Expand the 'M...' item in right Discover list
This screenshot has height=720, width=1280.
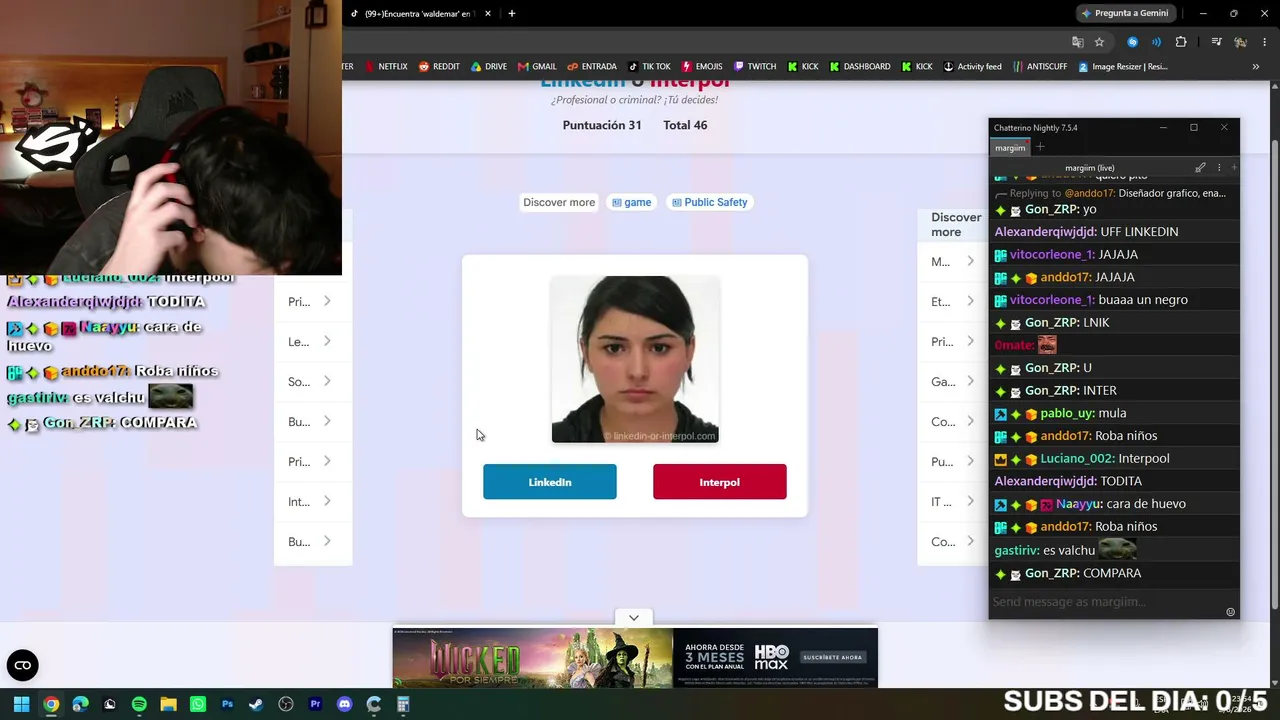tap(953, 261)
